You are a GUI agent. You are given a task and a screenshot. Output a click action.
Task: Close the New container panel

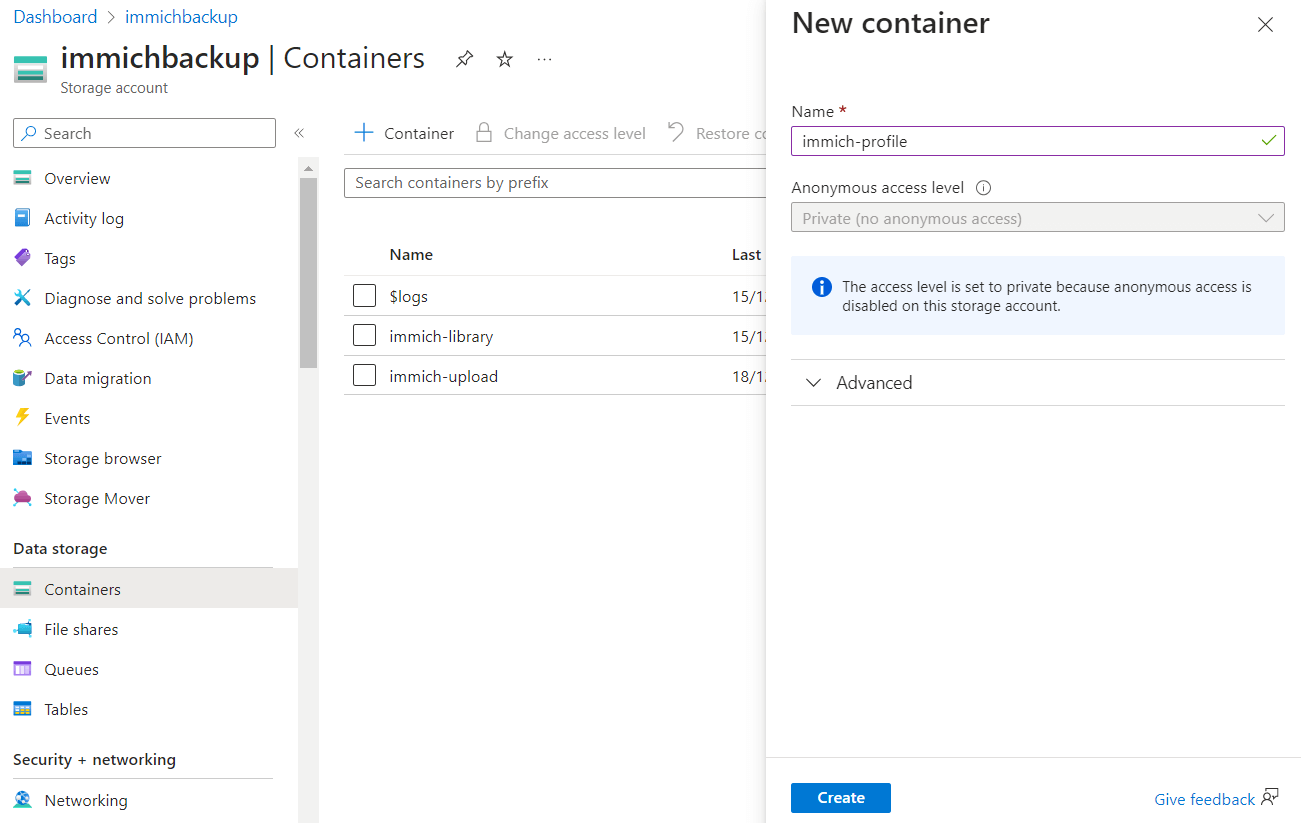(x=1265, y=25)
